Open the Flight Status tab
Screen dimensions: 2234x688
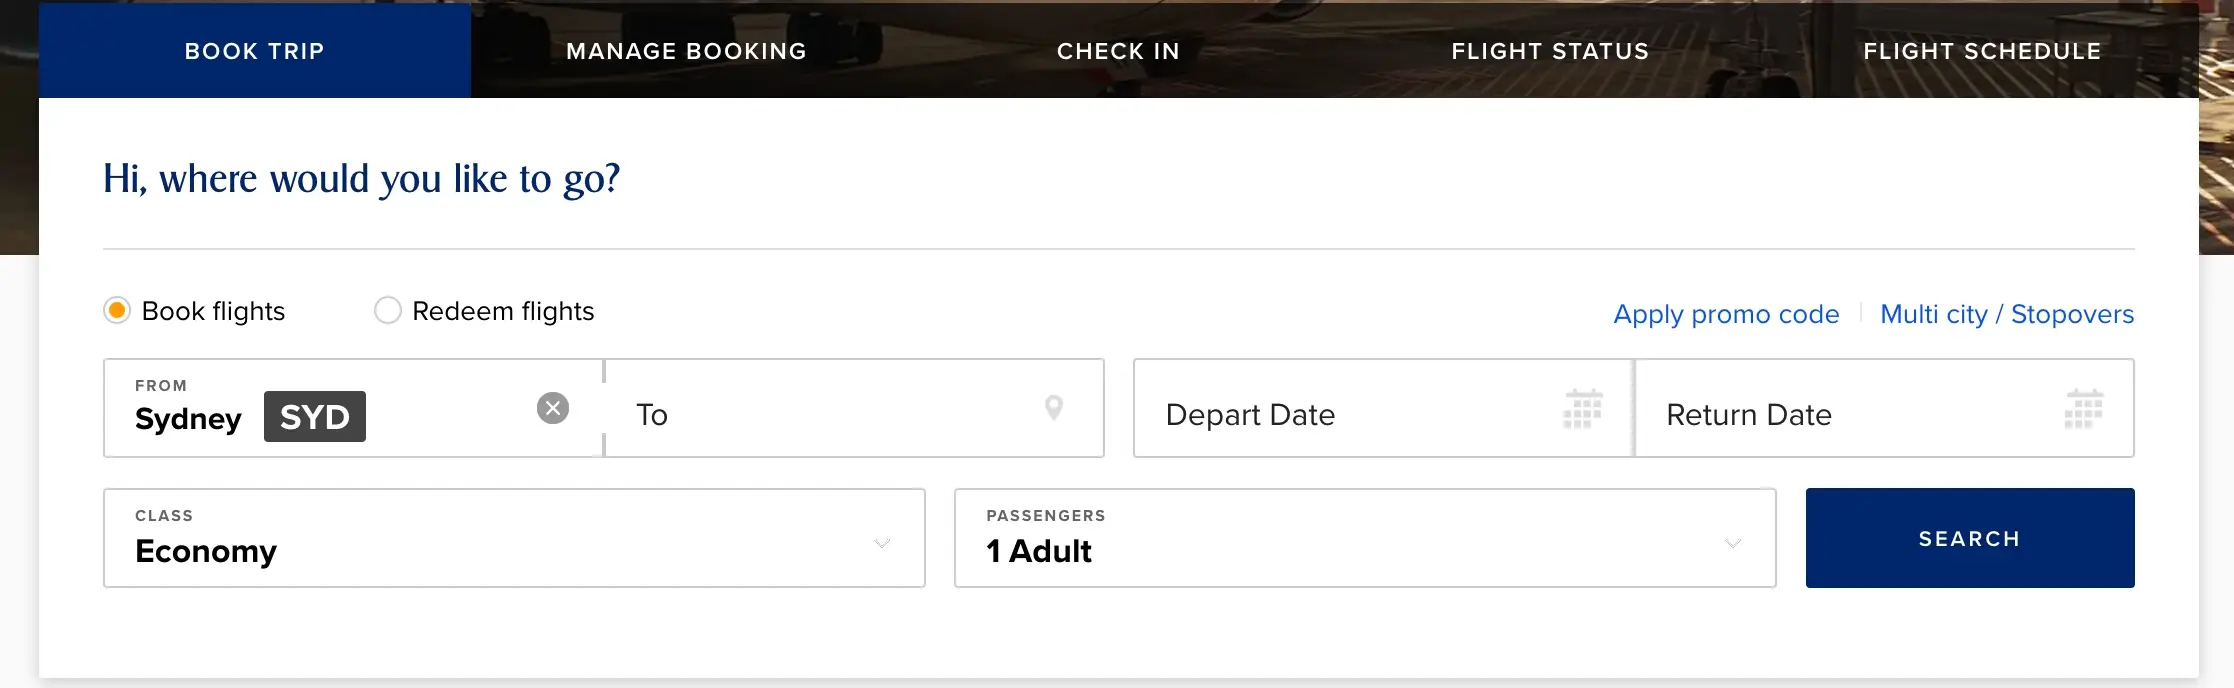pos(1550,51)
